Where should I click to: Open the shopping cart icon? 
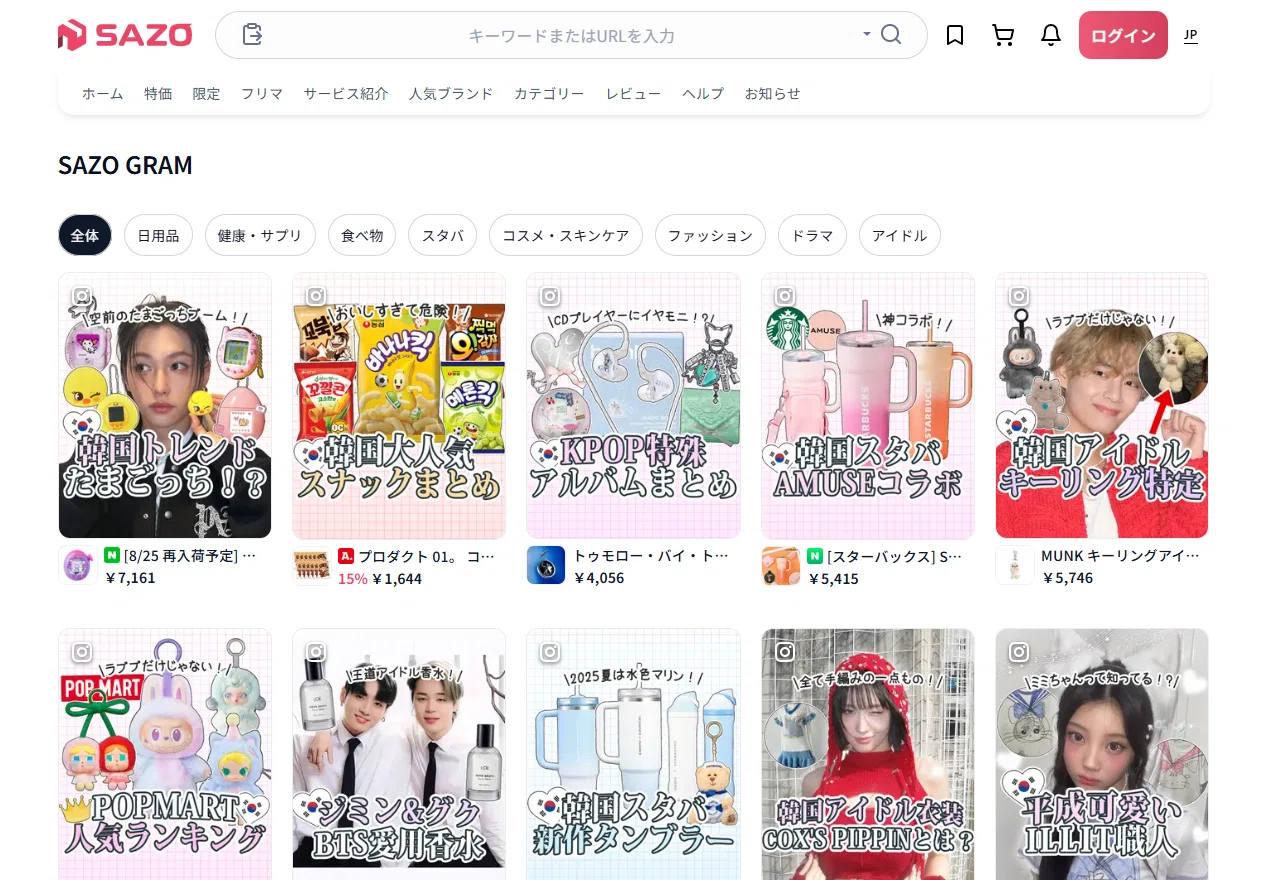[1003, 35]
